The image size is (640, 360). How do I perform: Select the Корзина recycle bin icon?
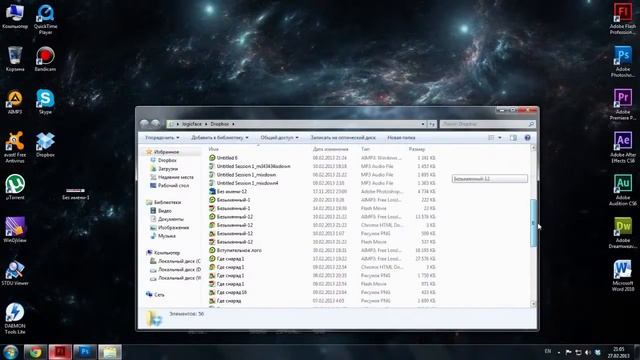pos(15,59)
